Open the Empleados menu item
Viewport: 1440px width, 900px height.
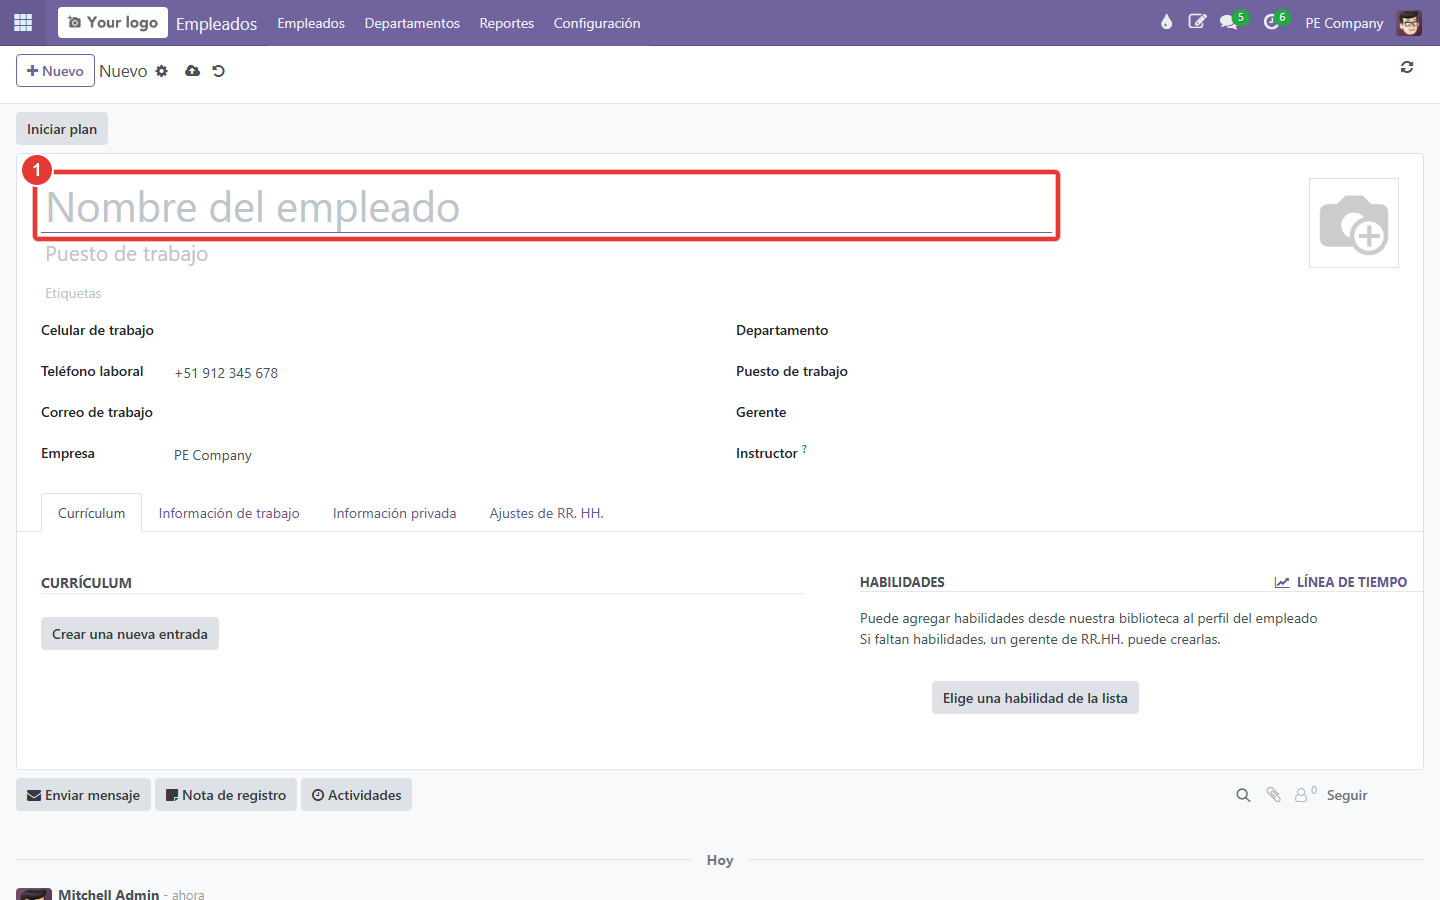311,23
